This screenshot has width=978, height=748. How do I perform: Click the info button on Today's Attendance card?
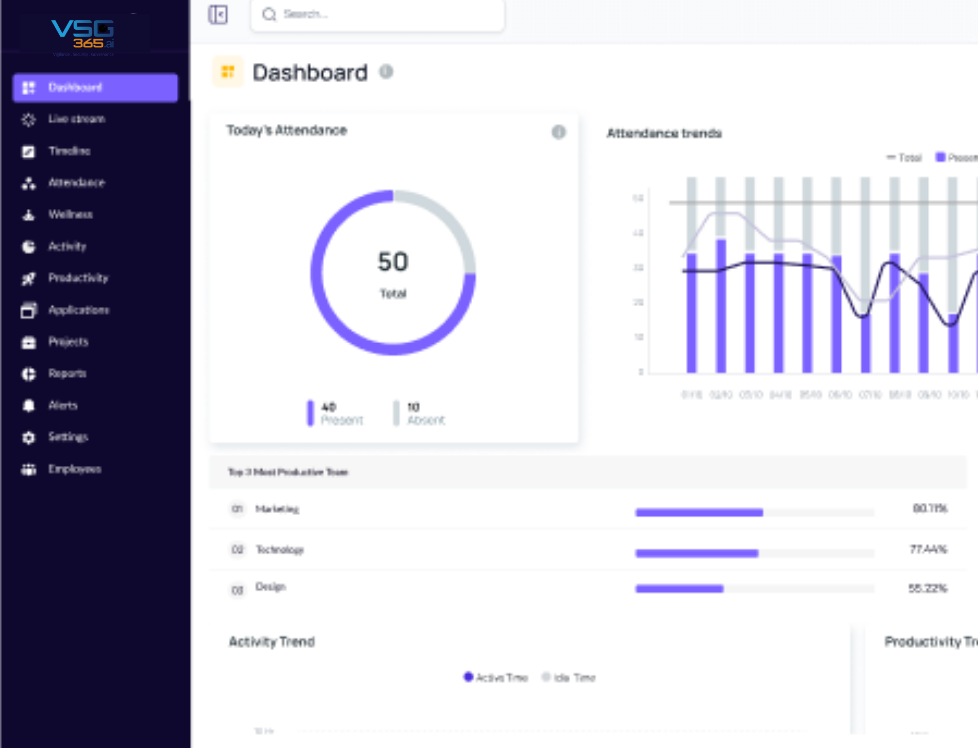click(559, 132)
